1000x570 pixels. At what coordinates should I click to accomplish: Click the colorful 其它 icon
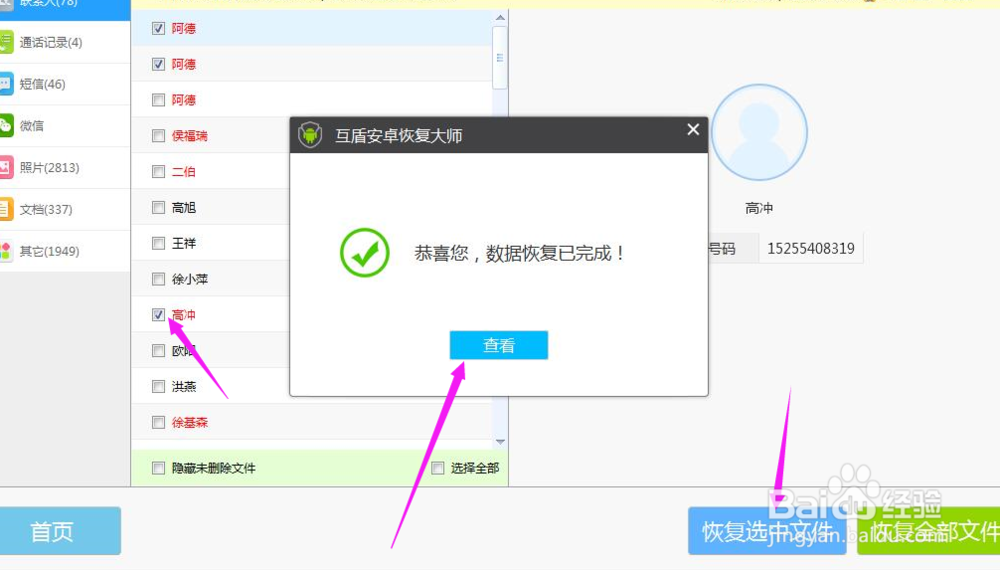pos(6,251)
